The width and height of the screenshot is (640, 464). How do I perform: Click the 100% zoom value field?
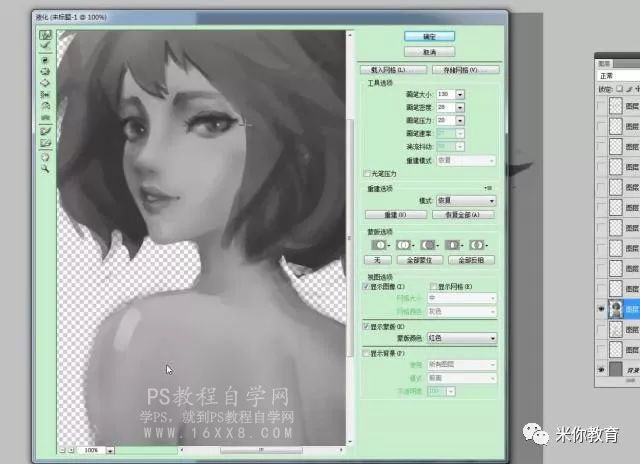91,451
